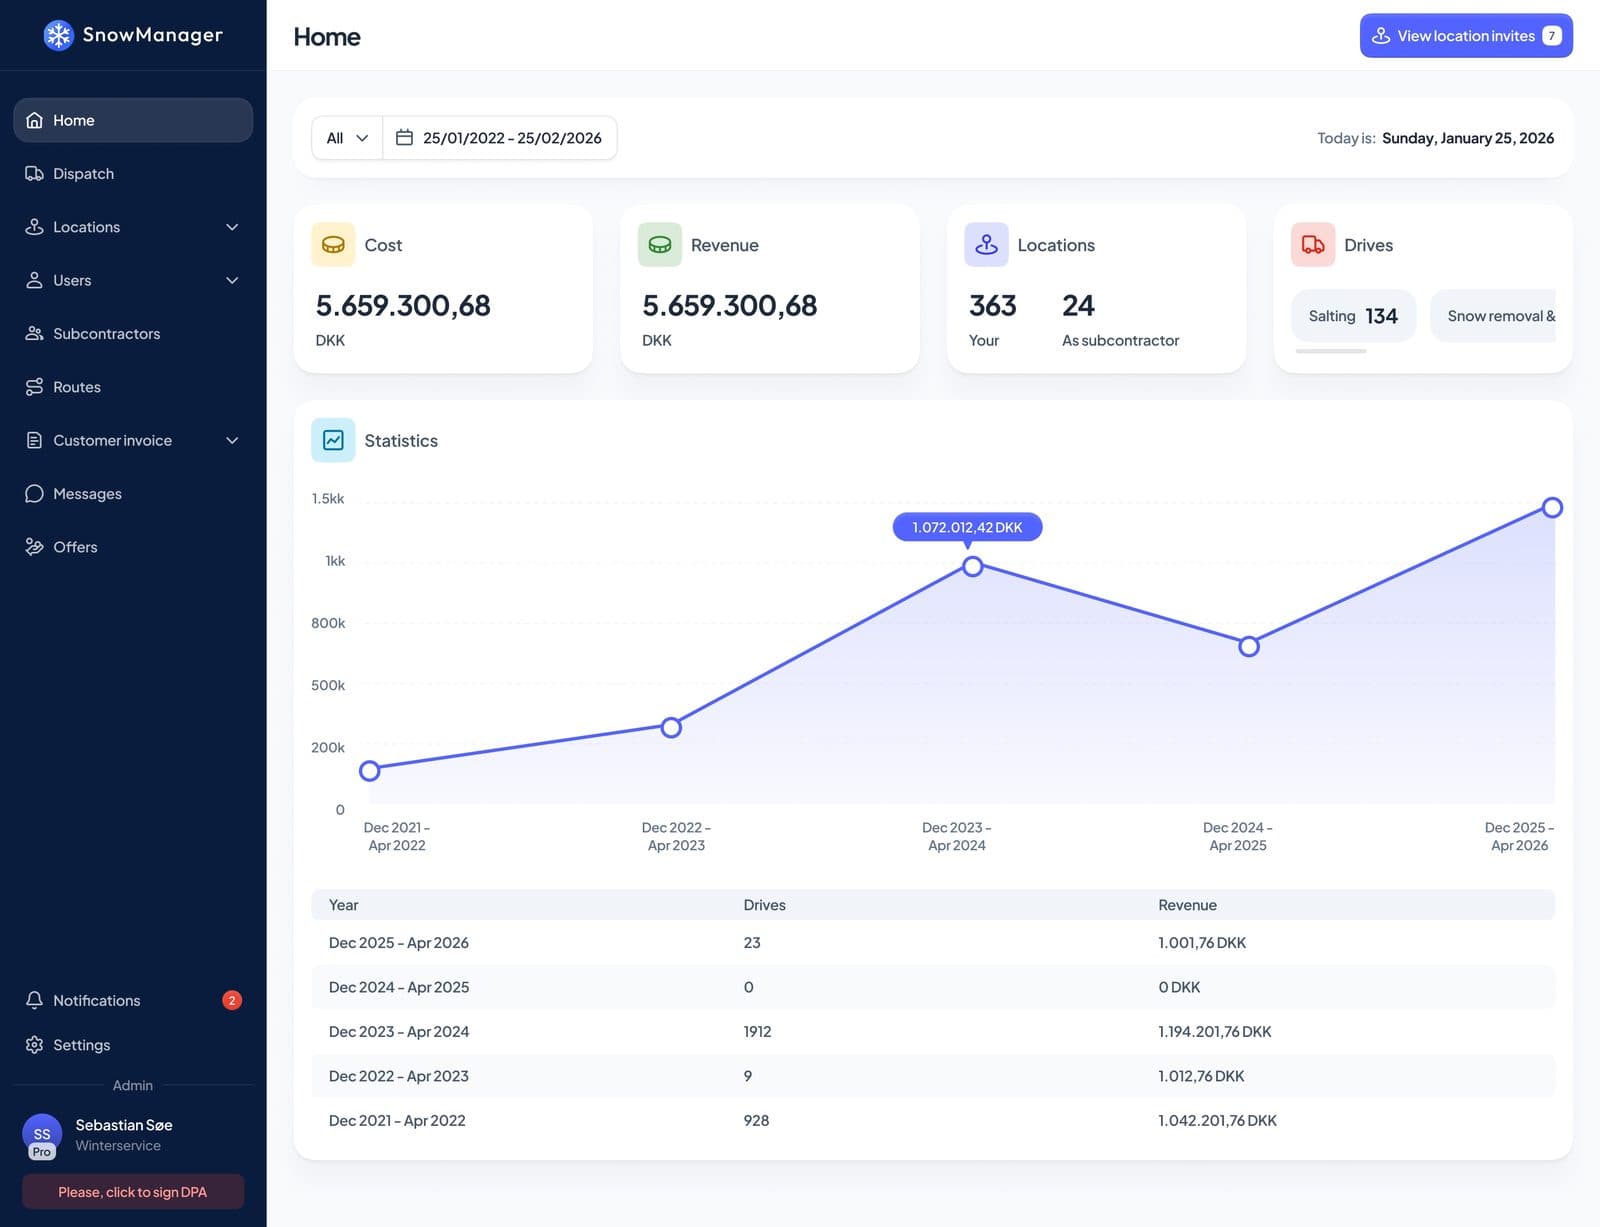The width and height of the screenshot is (1600, 1227).
Task: Click View location invites button
Action: tap(1466, 36)
